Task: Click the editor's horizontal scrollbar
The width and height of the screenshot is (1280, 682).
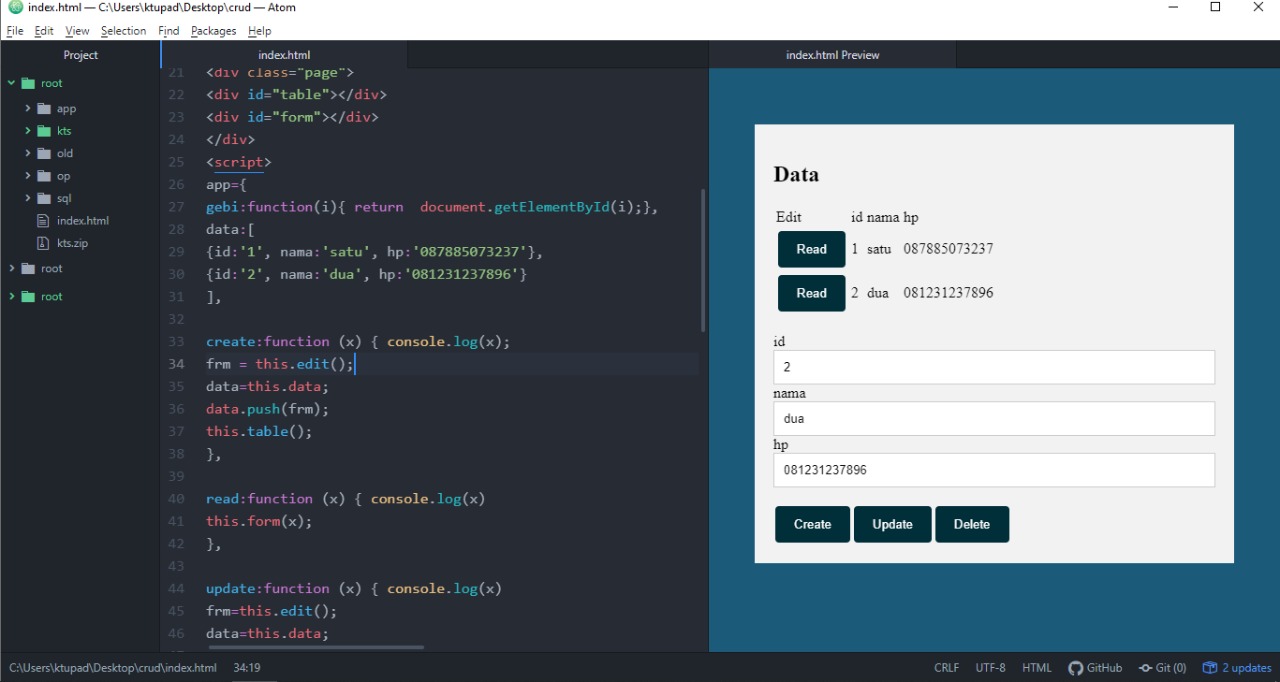Action: coord(315,648)
